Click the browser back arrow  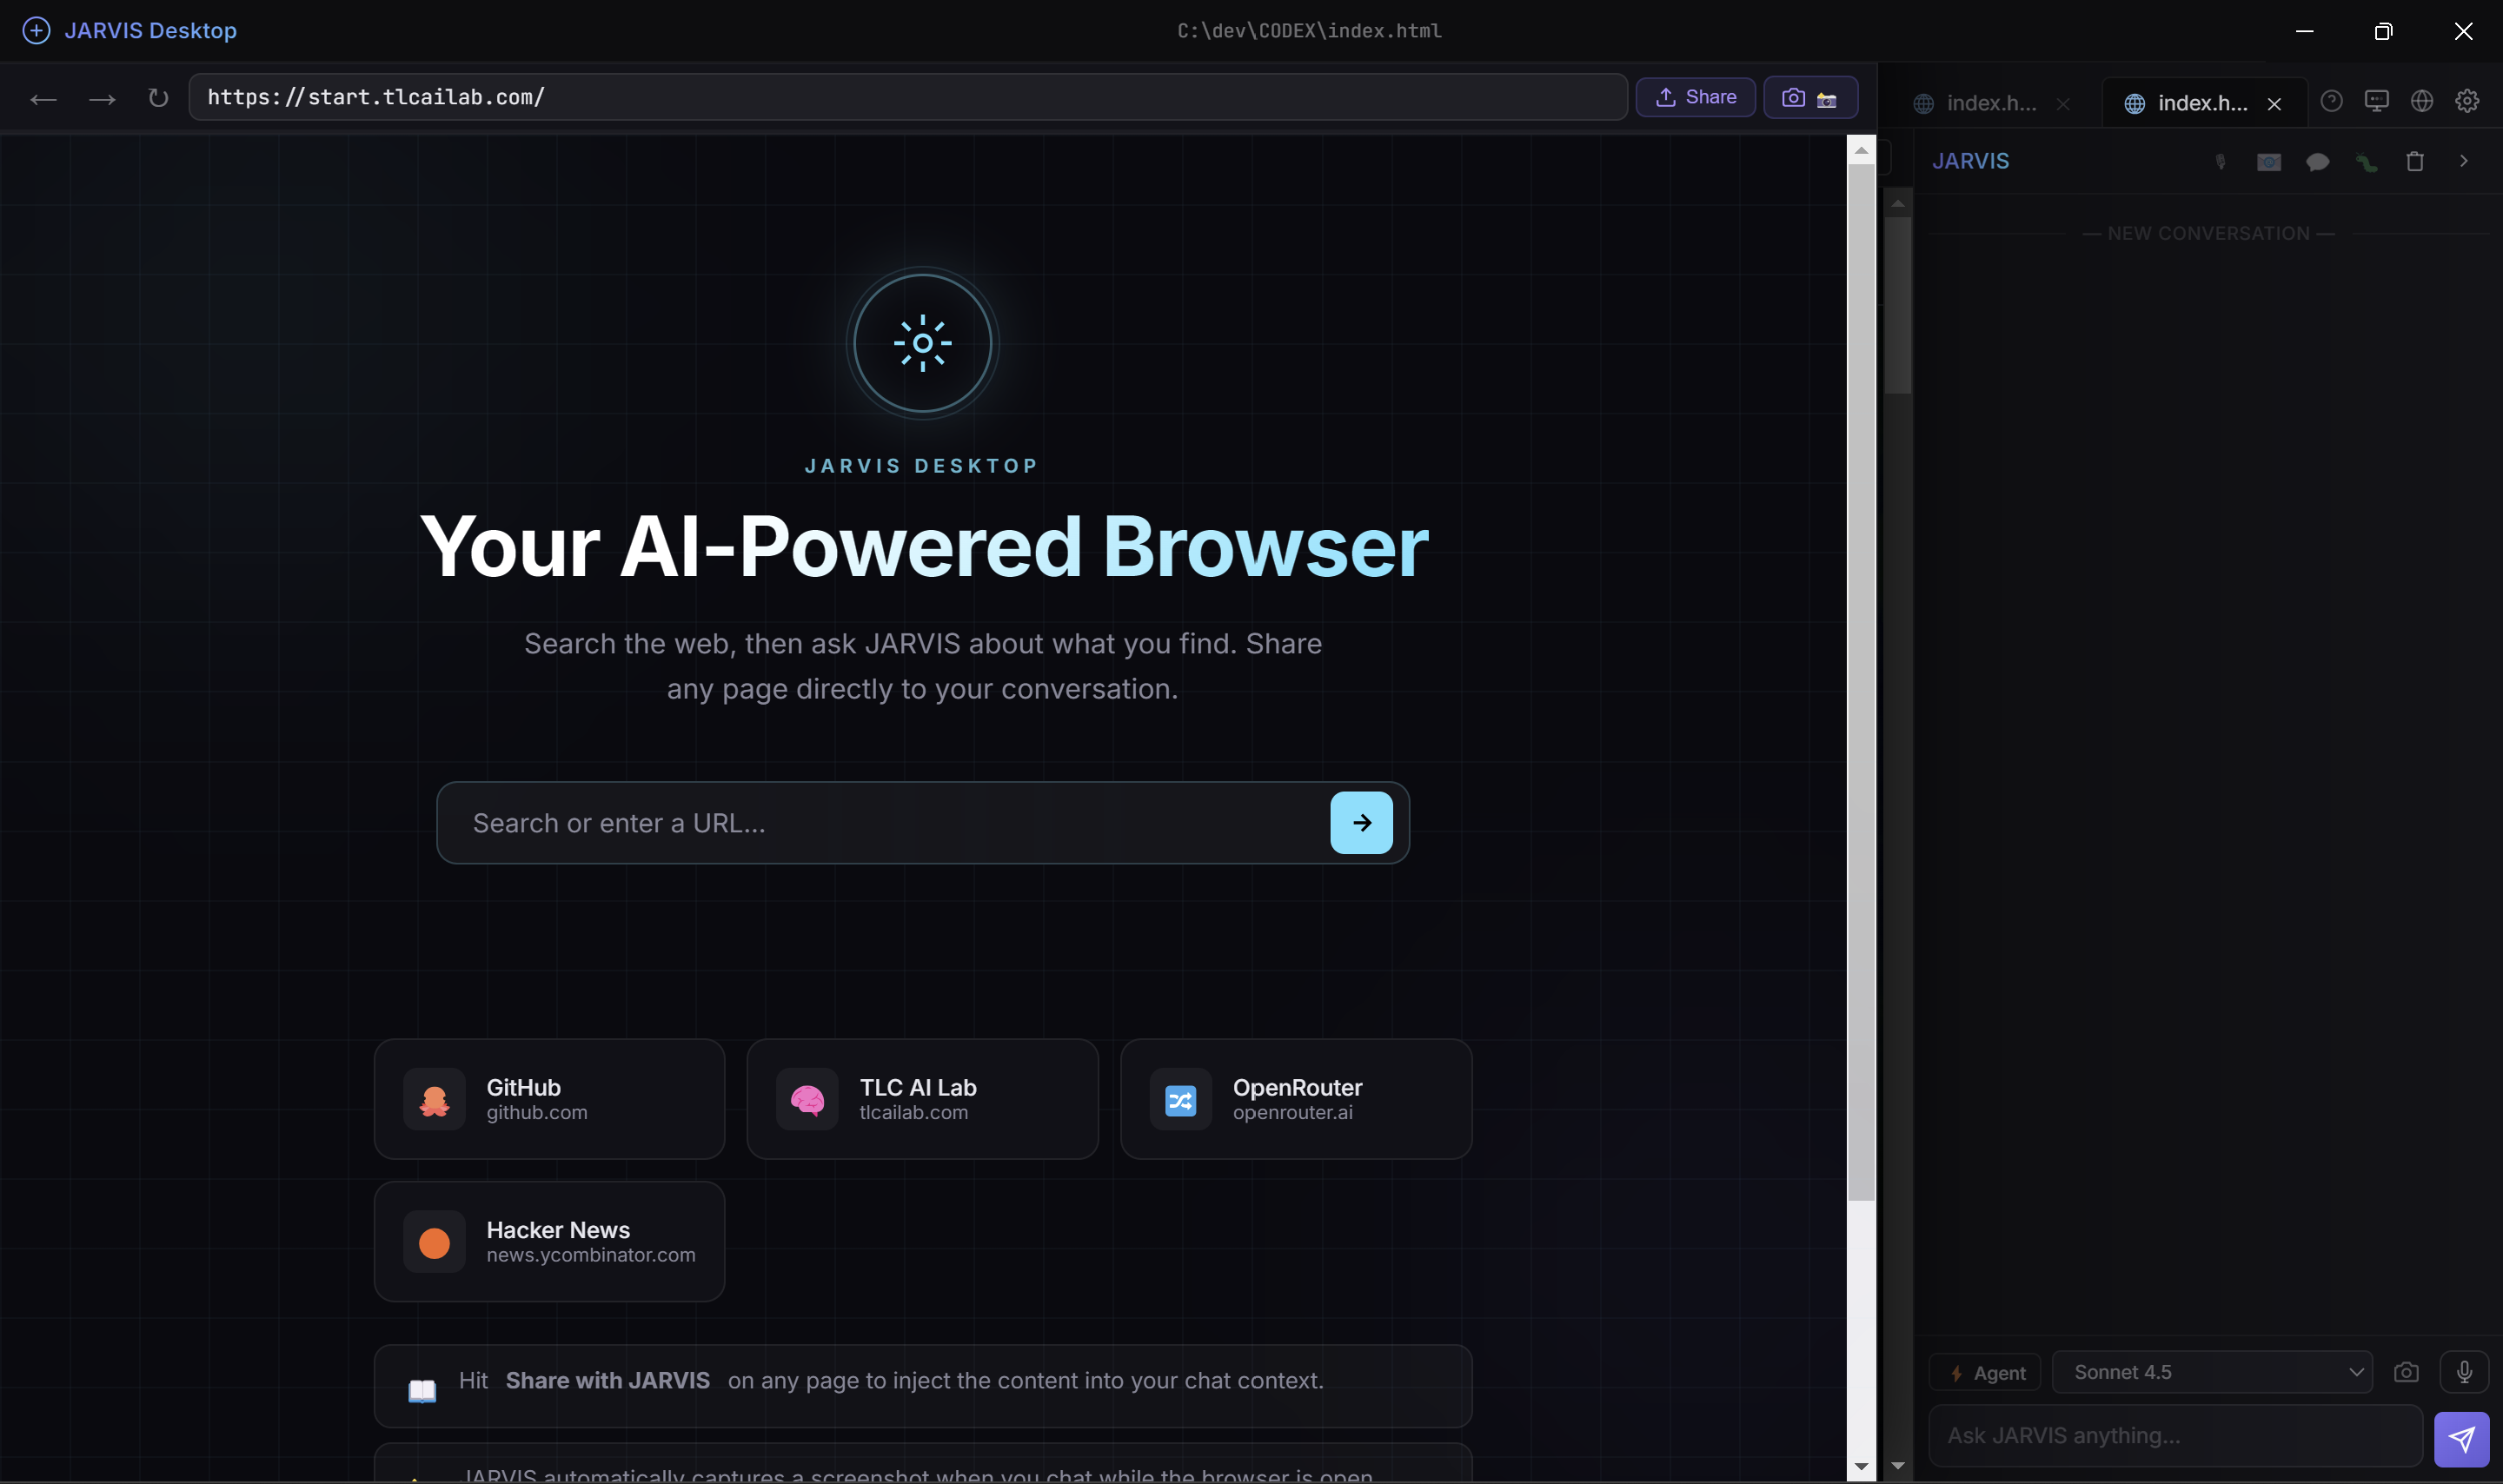[43, 98]
